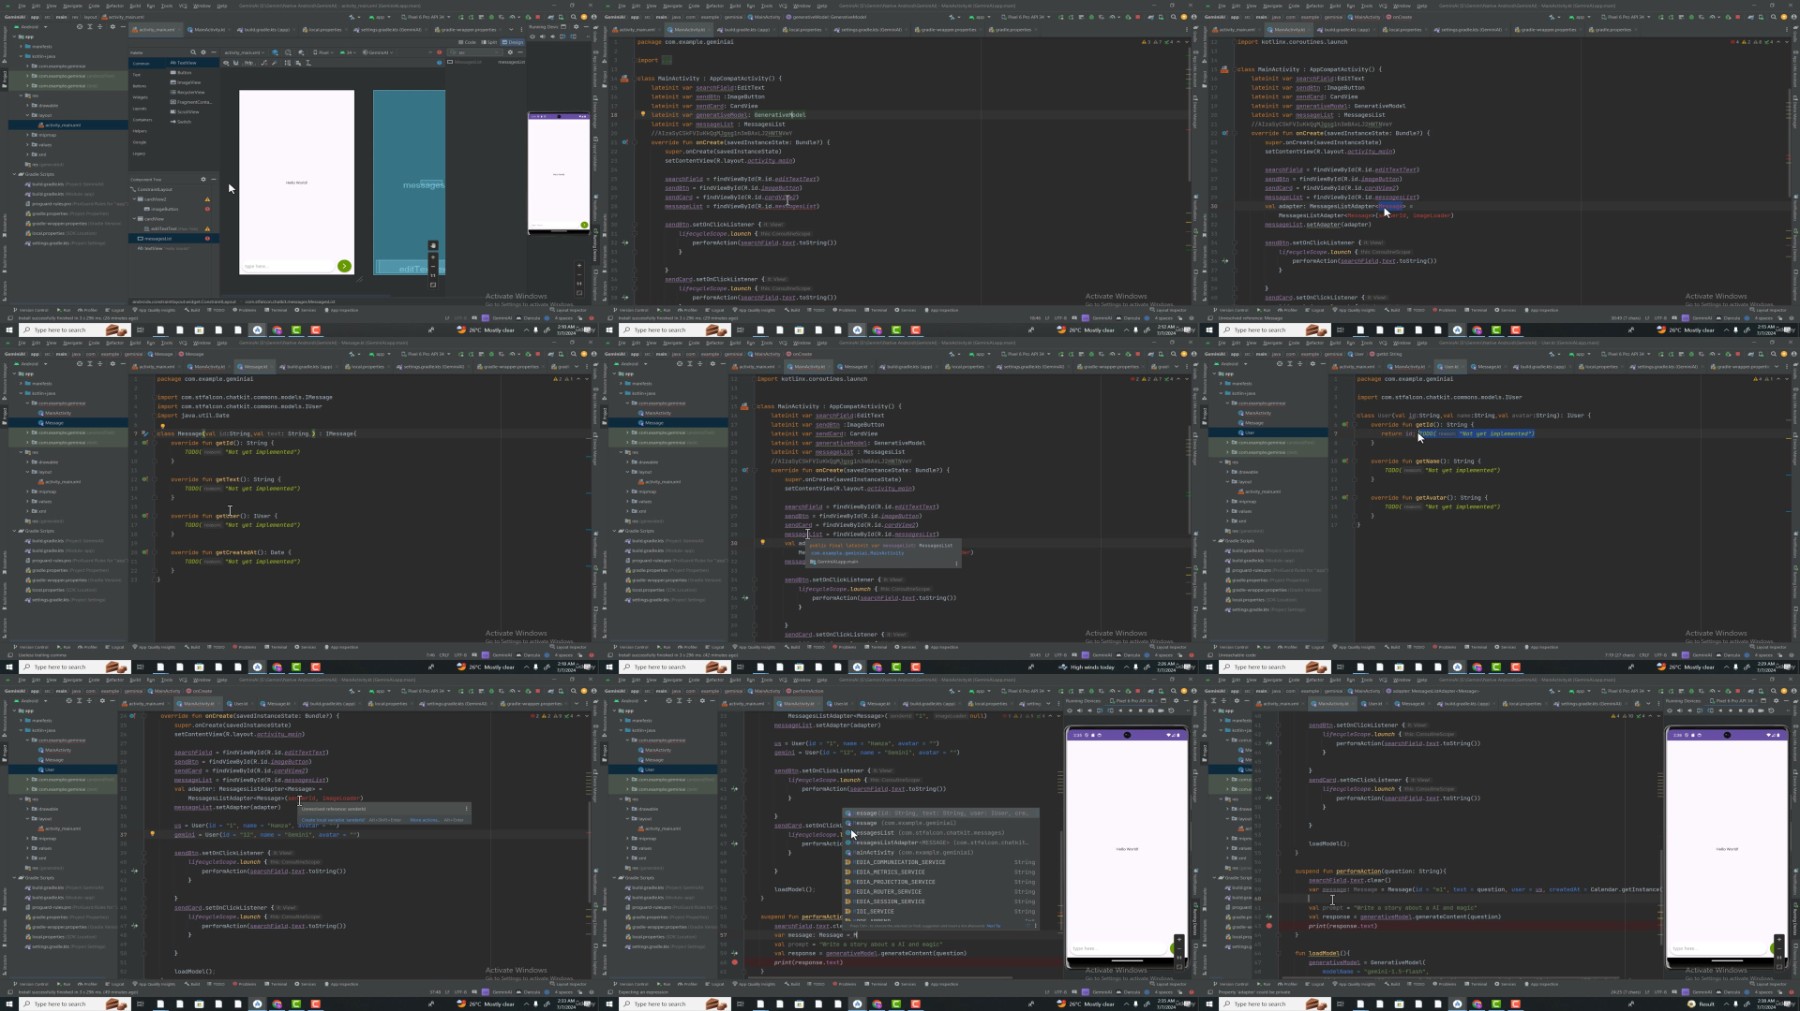1800x1011 pixels.
Task: Click the green send arrow in layout preview
Action: pos(344,266)
